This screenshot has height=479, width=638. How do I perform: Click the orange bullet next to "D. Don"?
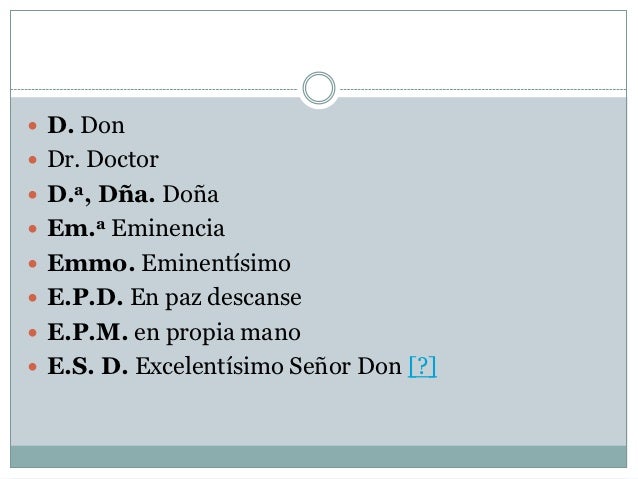coord(33,126)
